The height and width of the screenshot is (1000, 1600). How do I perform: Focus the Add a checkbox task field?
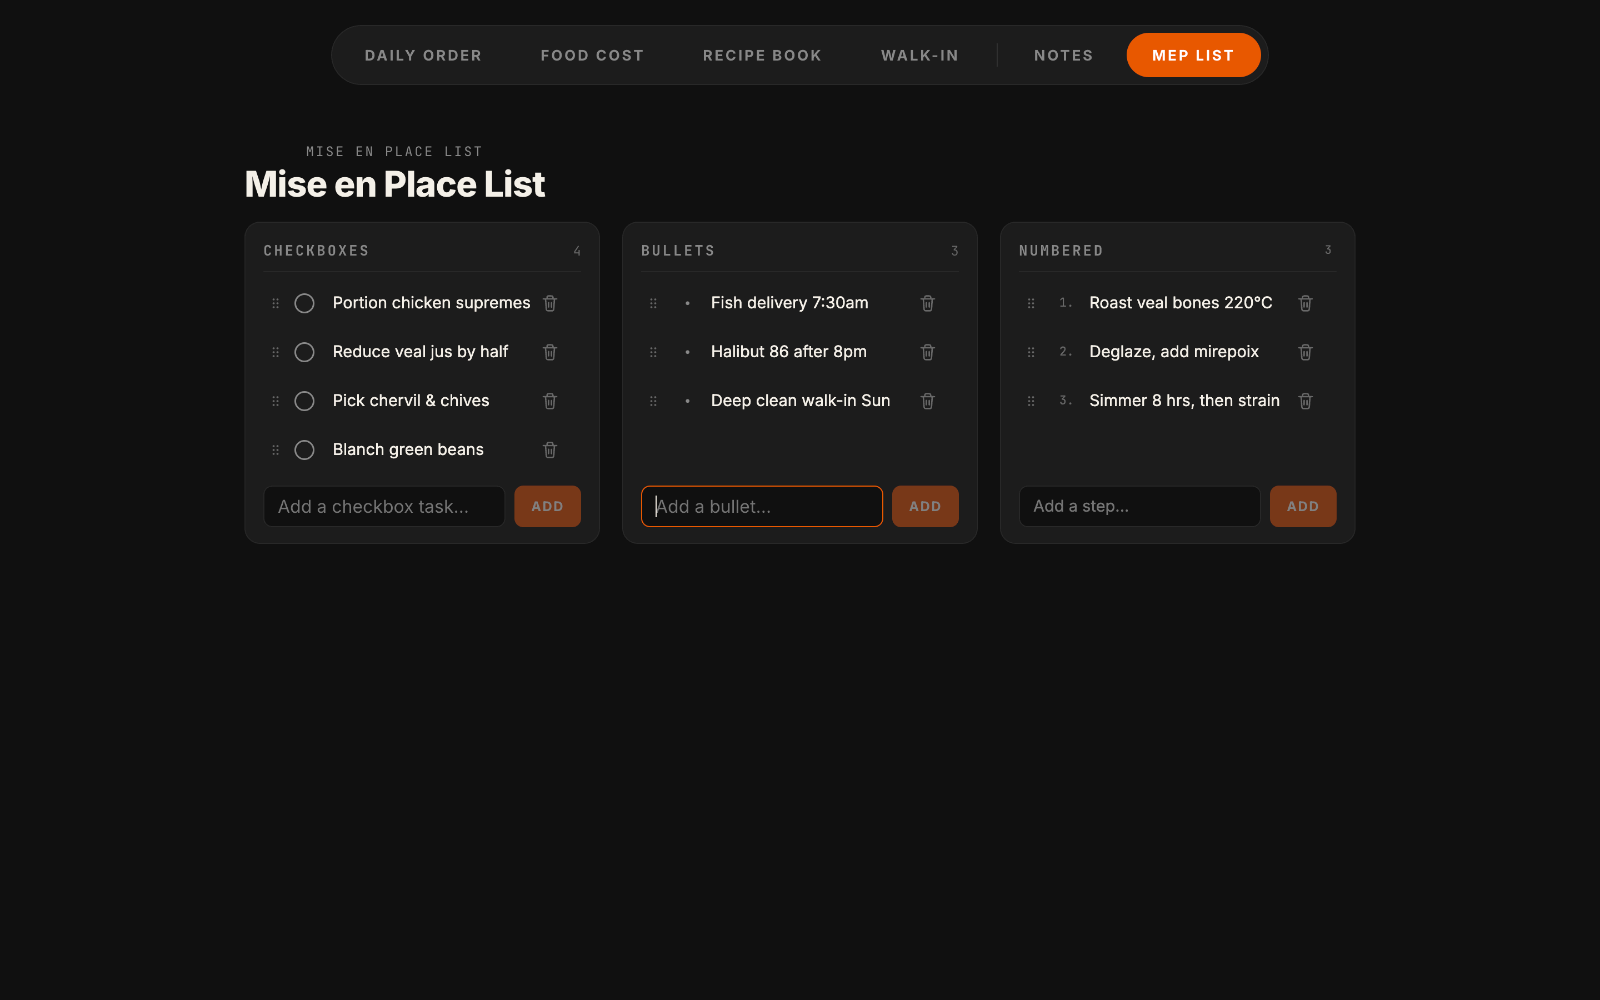point(384,506)
